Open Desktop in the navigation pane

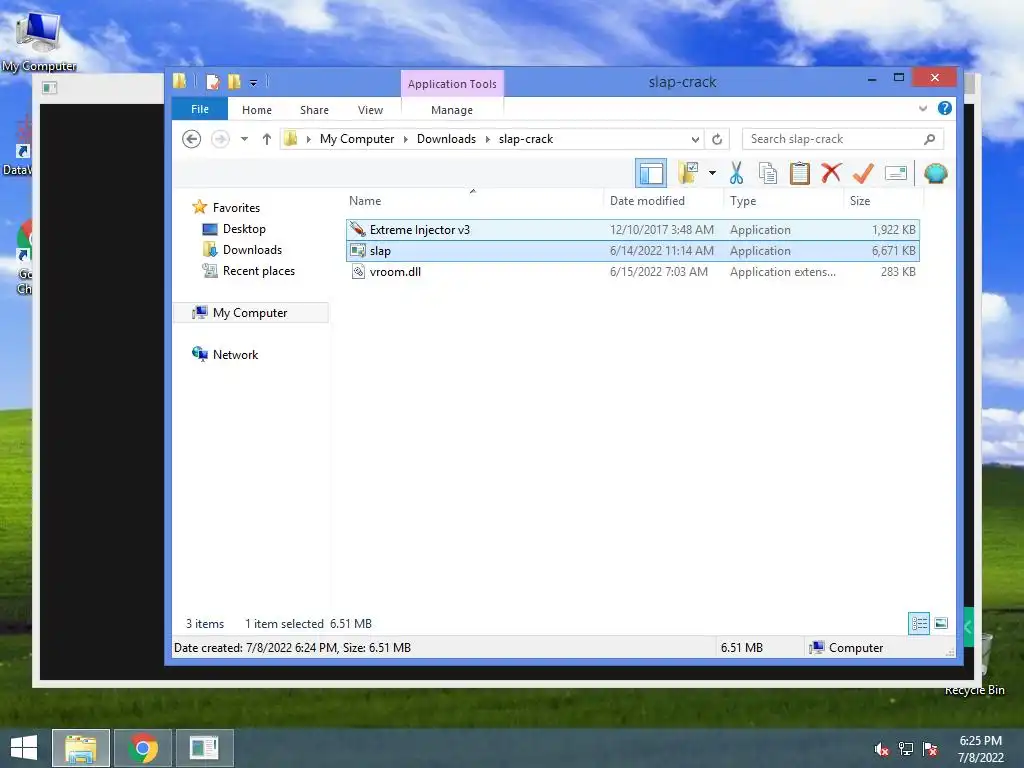[244, 229]
